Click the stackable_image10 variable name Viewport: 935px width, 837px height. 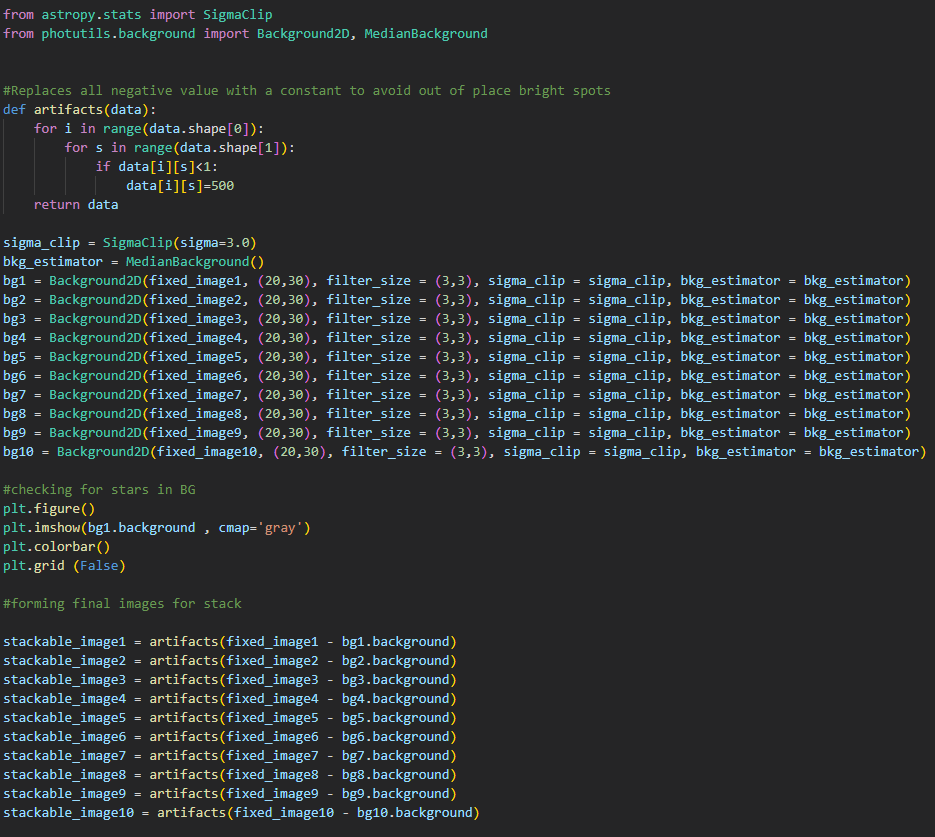point(69,812)
